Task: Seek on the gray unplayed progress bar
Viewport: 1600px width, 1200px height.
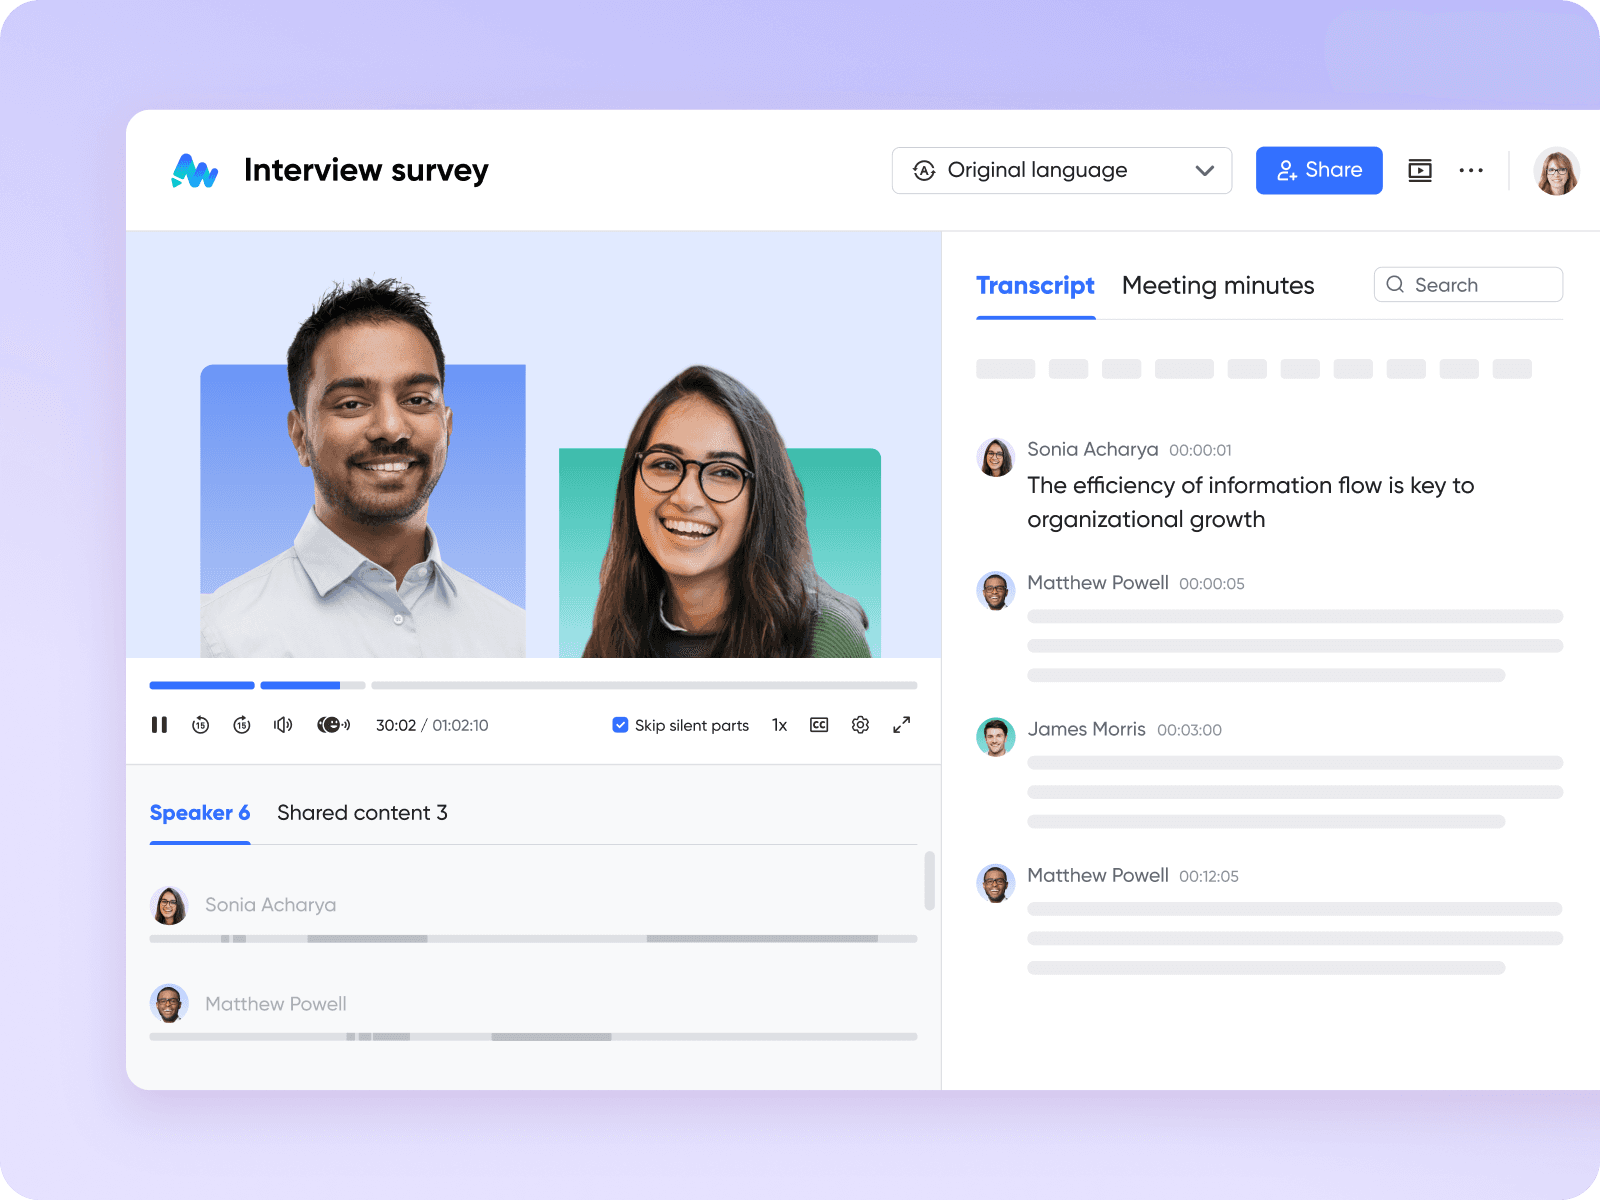Action: click(x=644, y=685)
